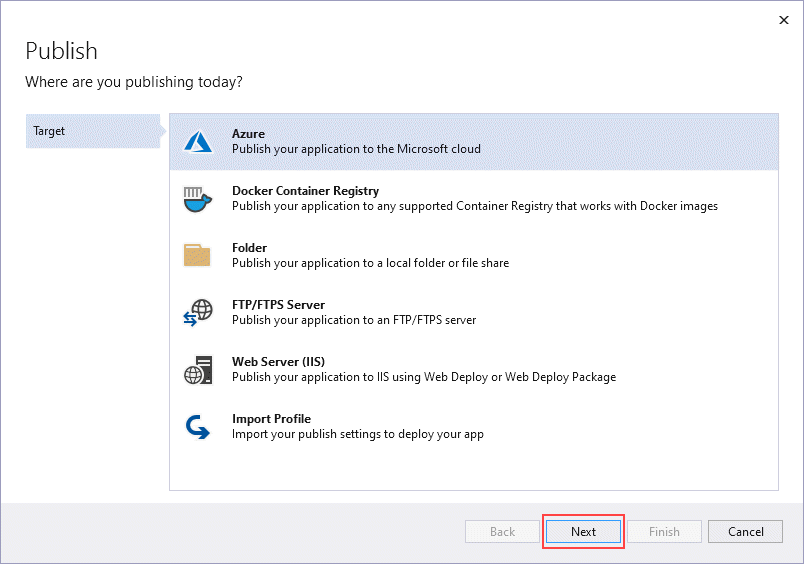
Task: Click the Import Profile arrow icon
Action: click(x=197, y=427)
